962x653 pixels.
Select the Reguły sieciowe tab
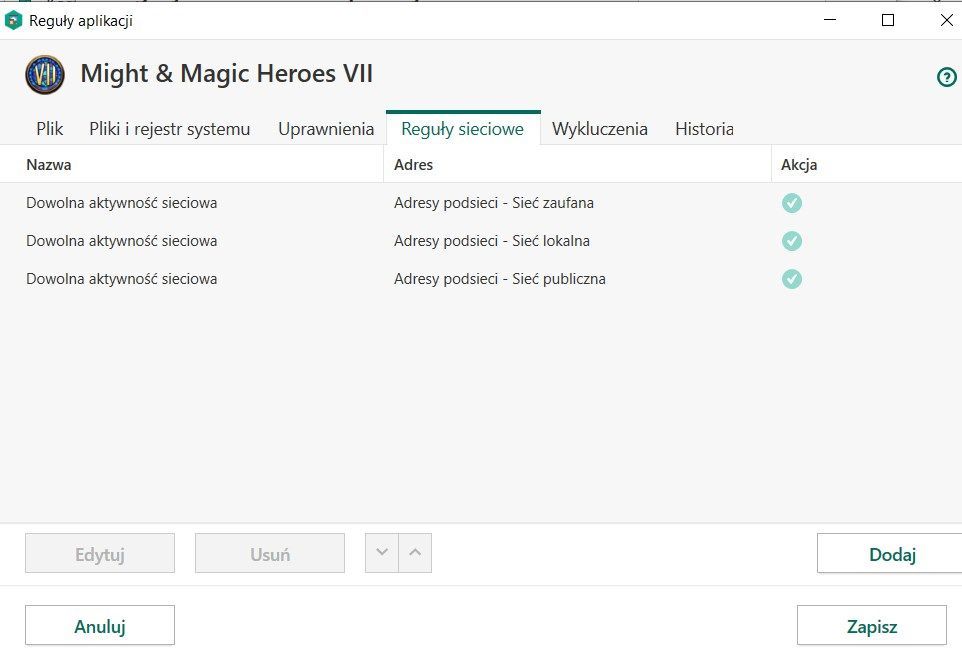point(462,129)
